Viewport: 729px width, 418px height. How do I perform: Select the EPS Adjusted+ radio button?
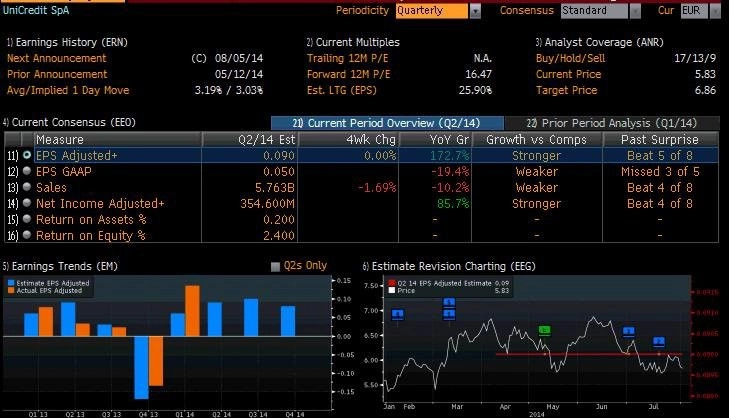pos(27,155)
